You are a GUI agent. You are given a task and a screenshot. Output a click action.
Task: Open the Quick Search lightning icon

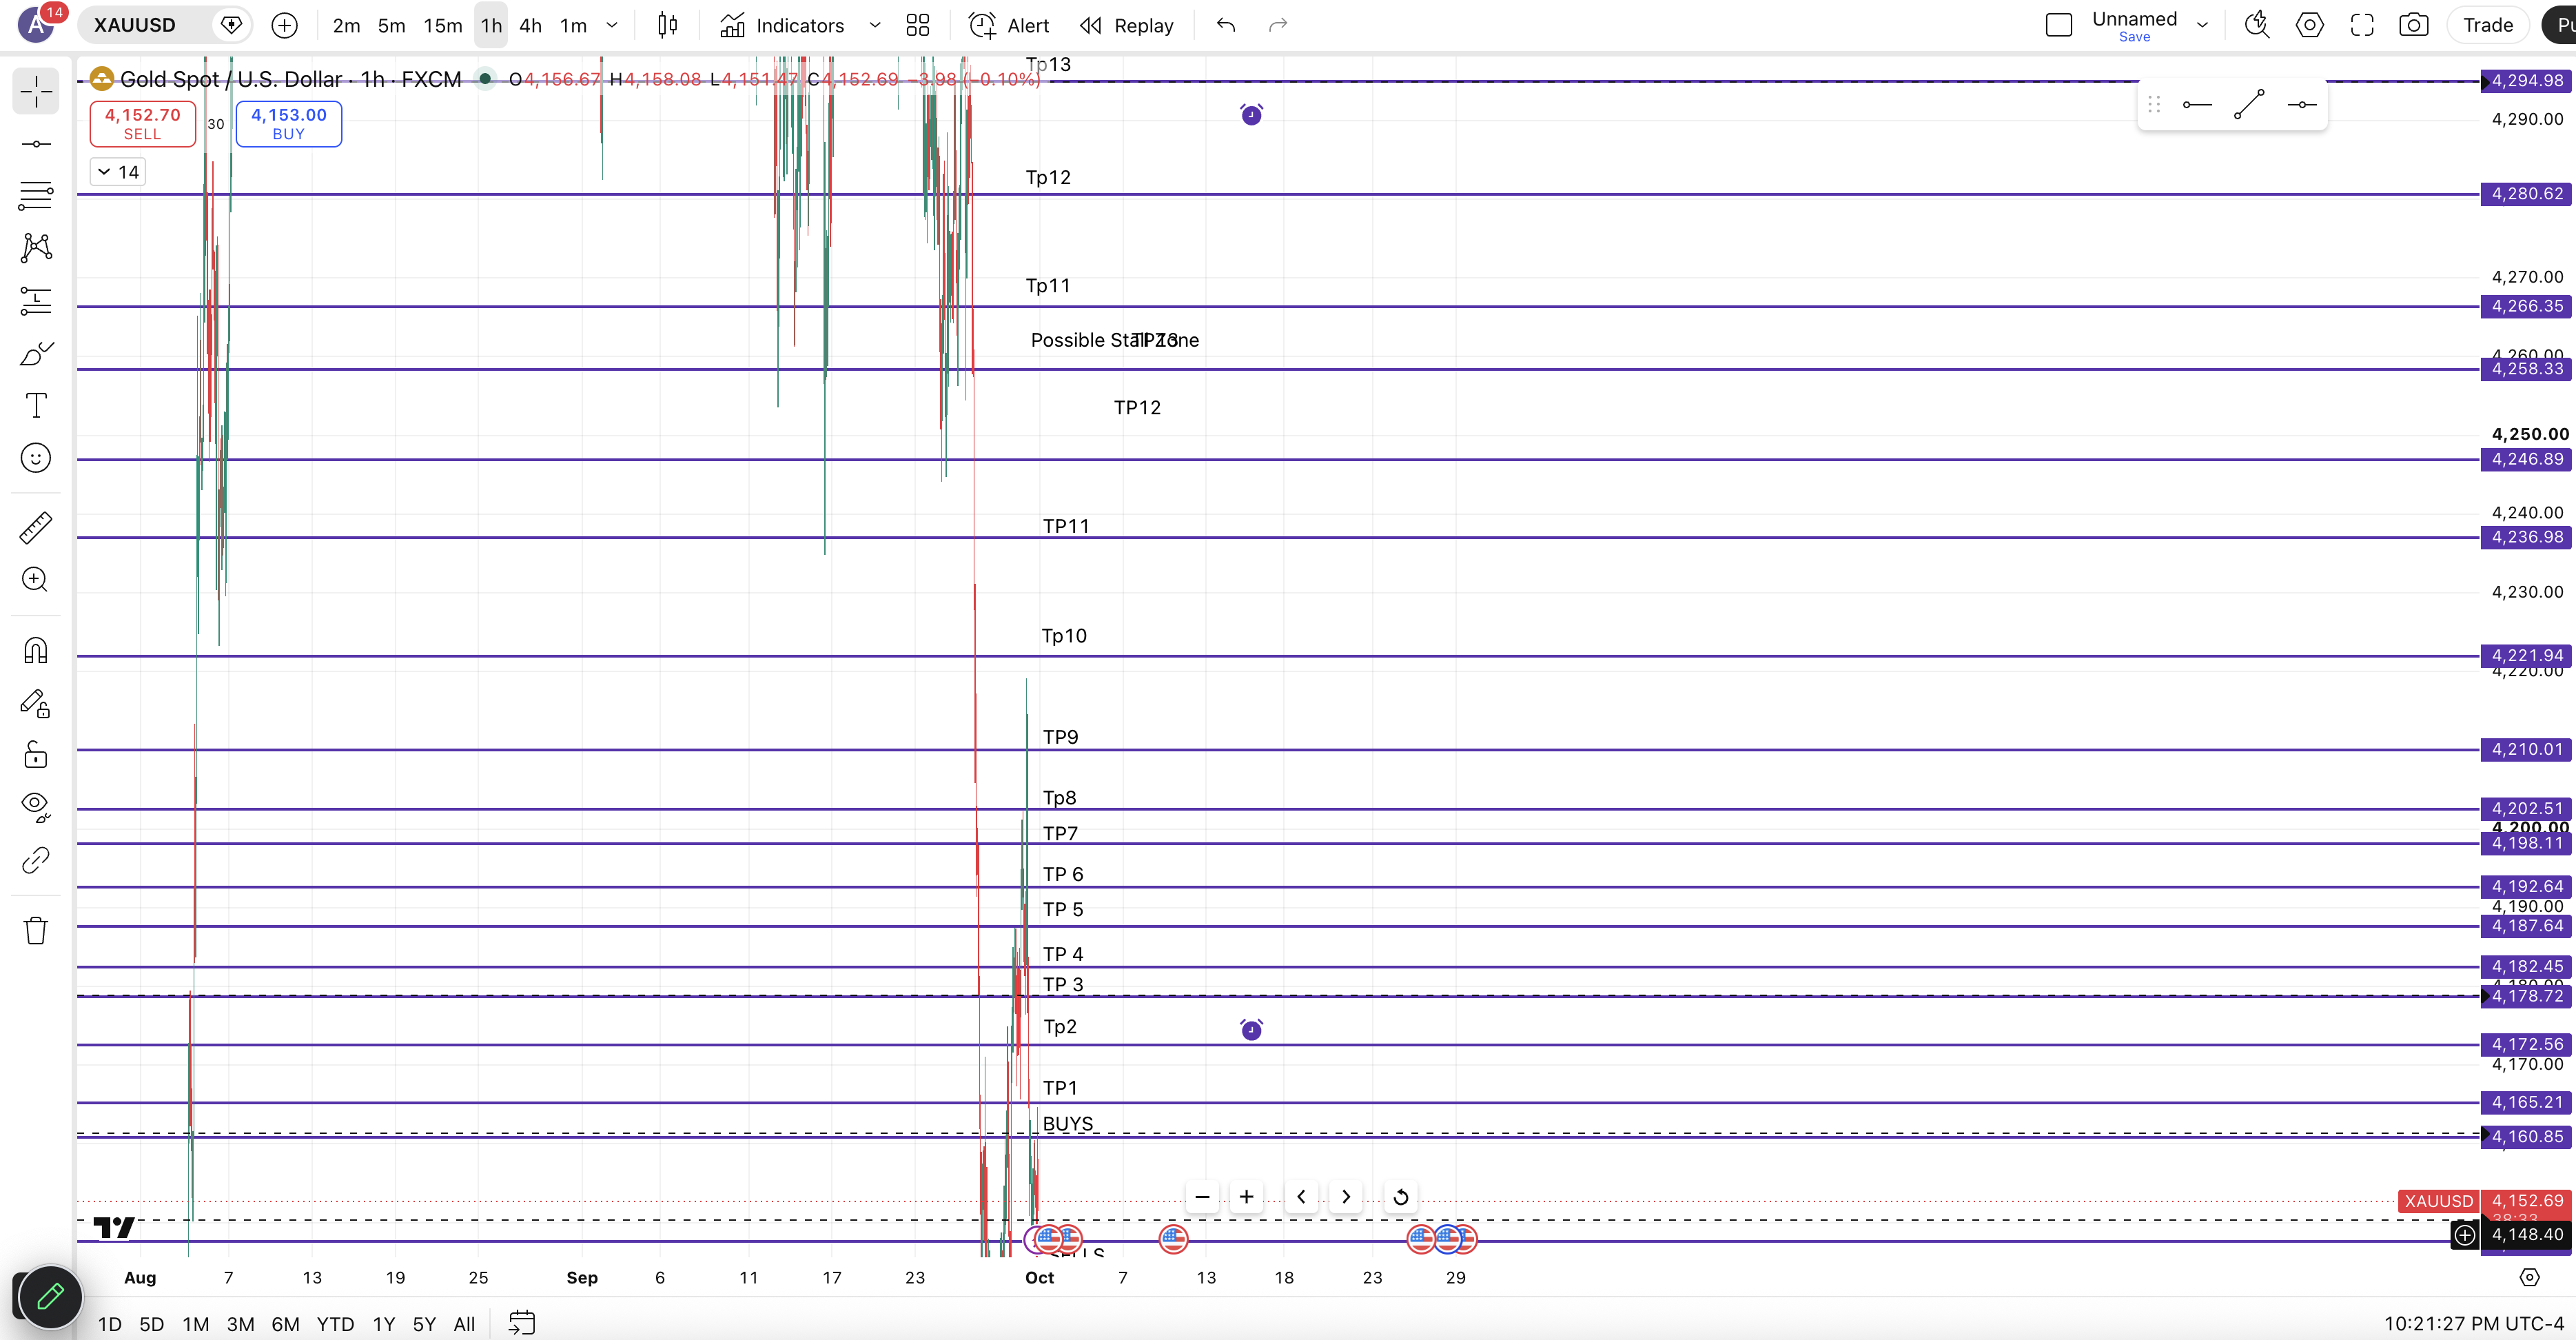coord(2256,25)
